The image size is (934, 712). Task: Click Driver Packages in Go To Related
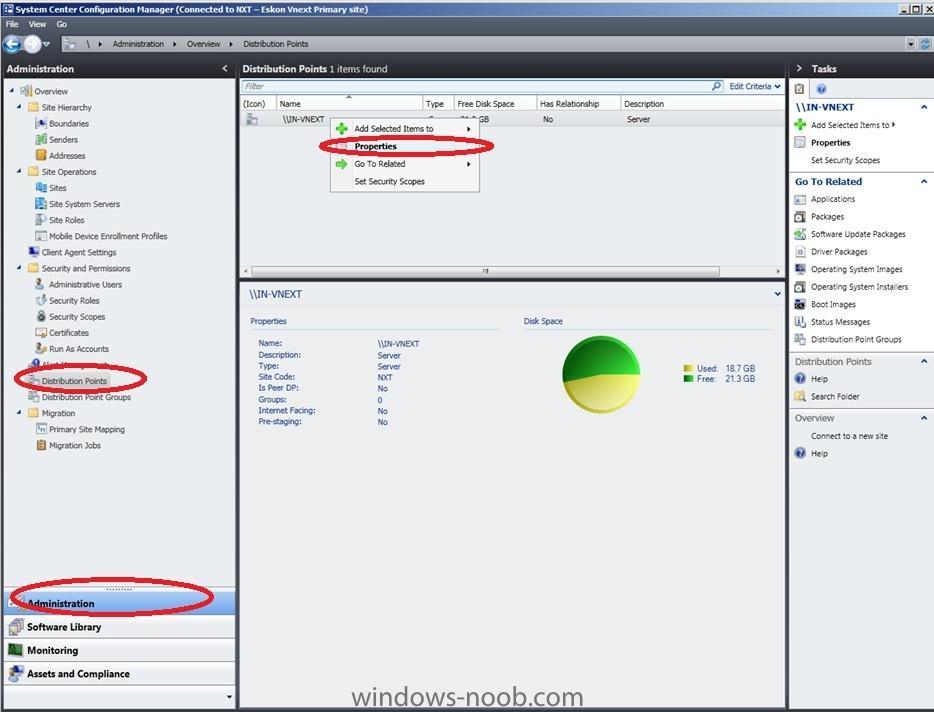click(839, 252)
